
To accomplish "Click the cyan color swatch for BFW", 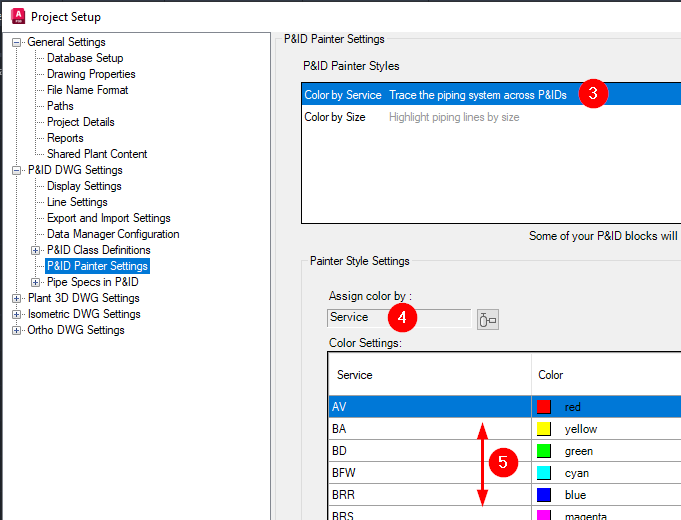I will pyautogui.click(x=544, y=473).
